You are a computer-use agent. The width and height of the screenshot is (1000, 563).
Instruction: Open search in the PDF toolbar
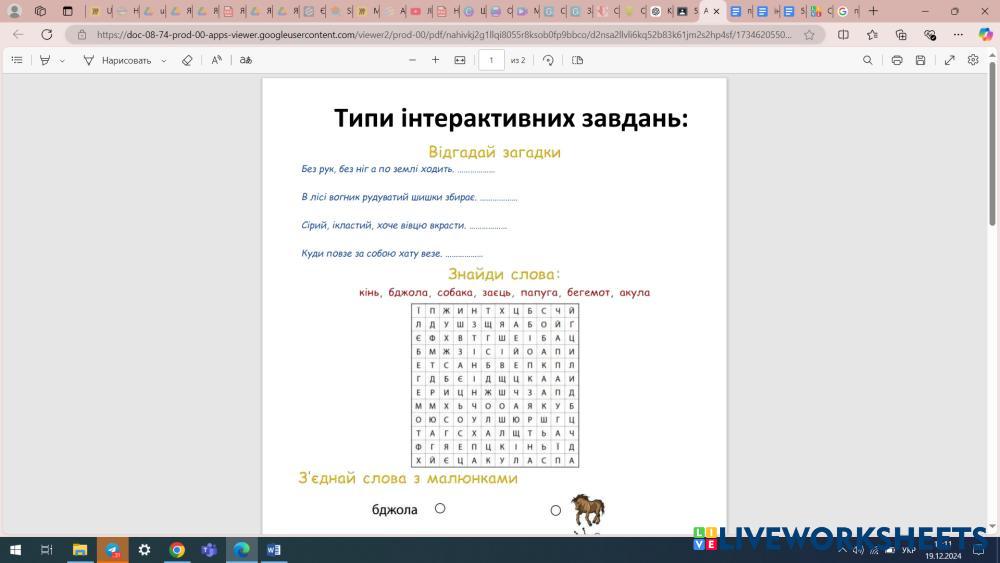(868, 60)
